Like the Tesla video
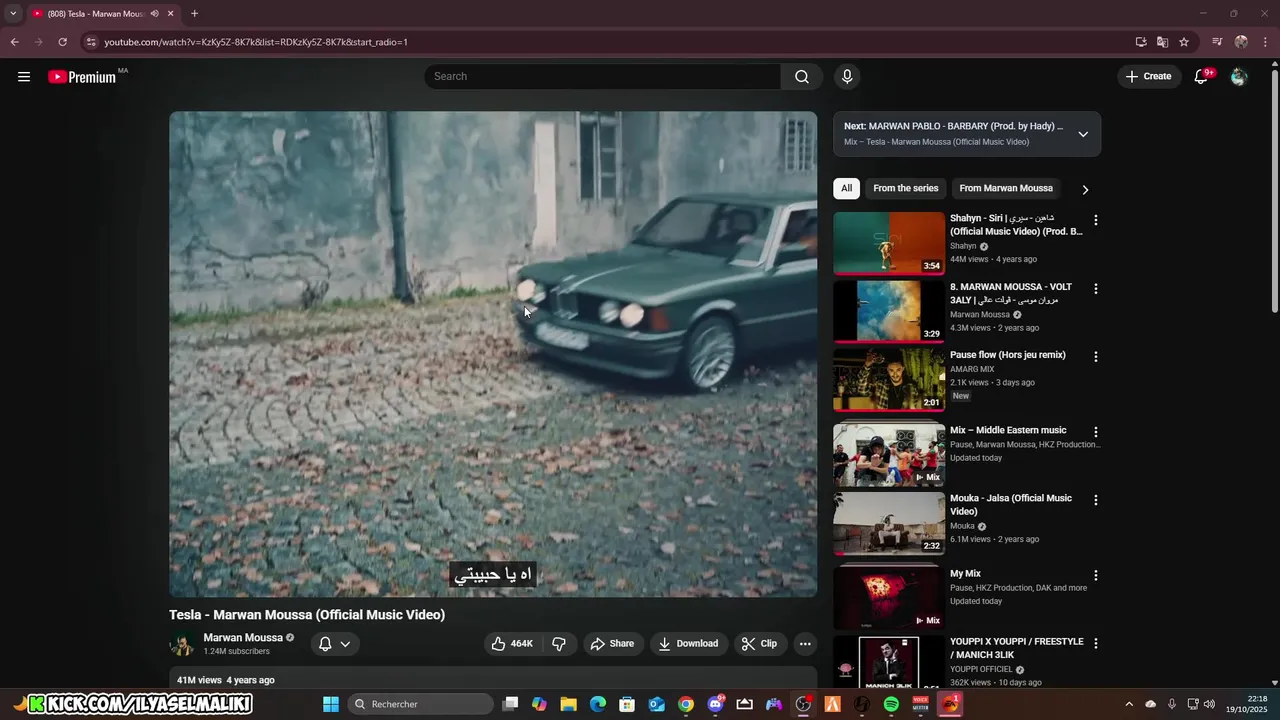Image resolution: width=1280 pixels, height=720 pixels. pos(512,644)
